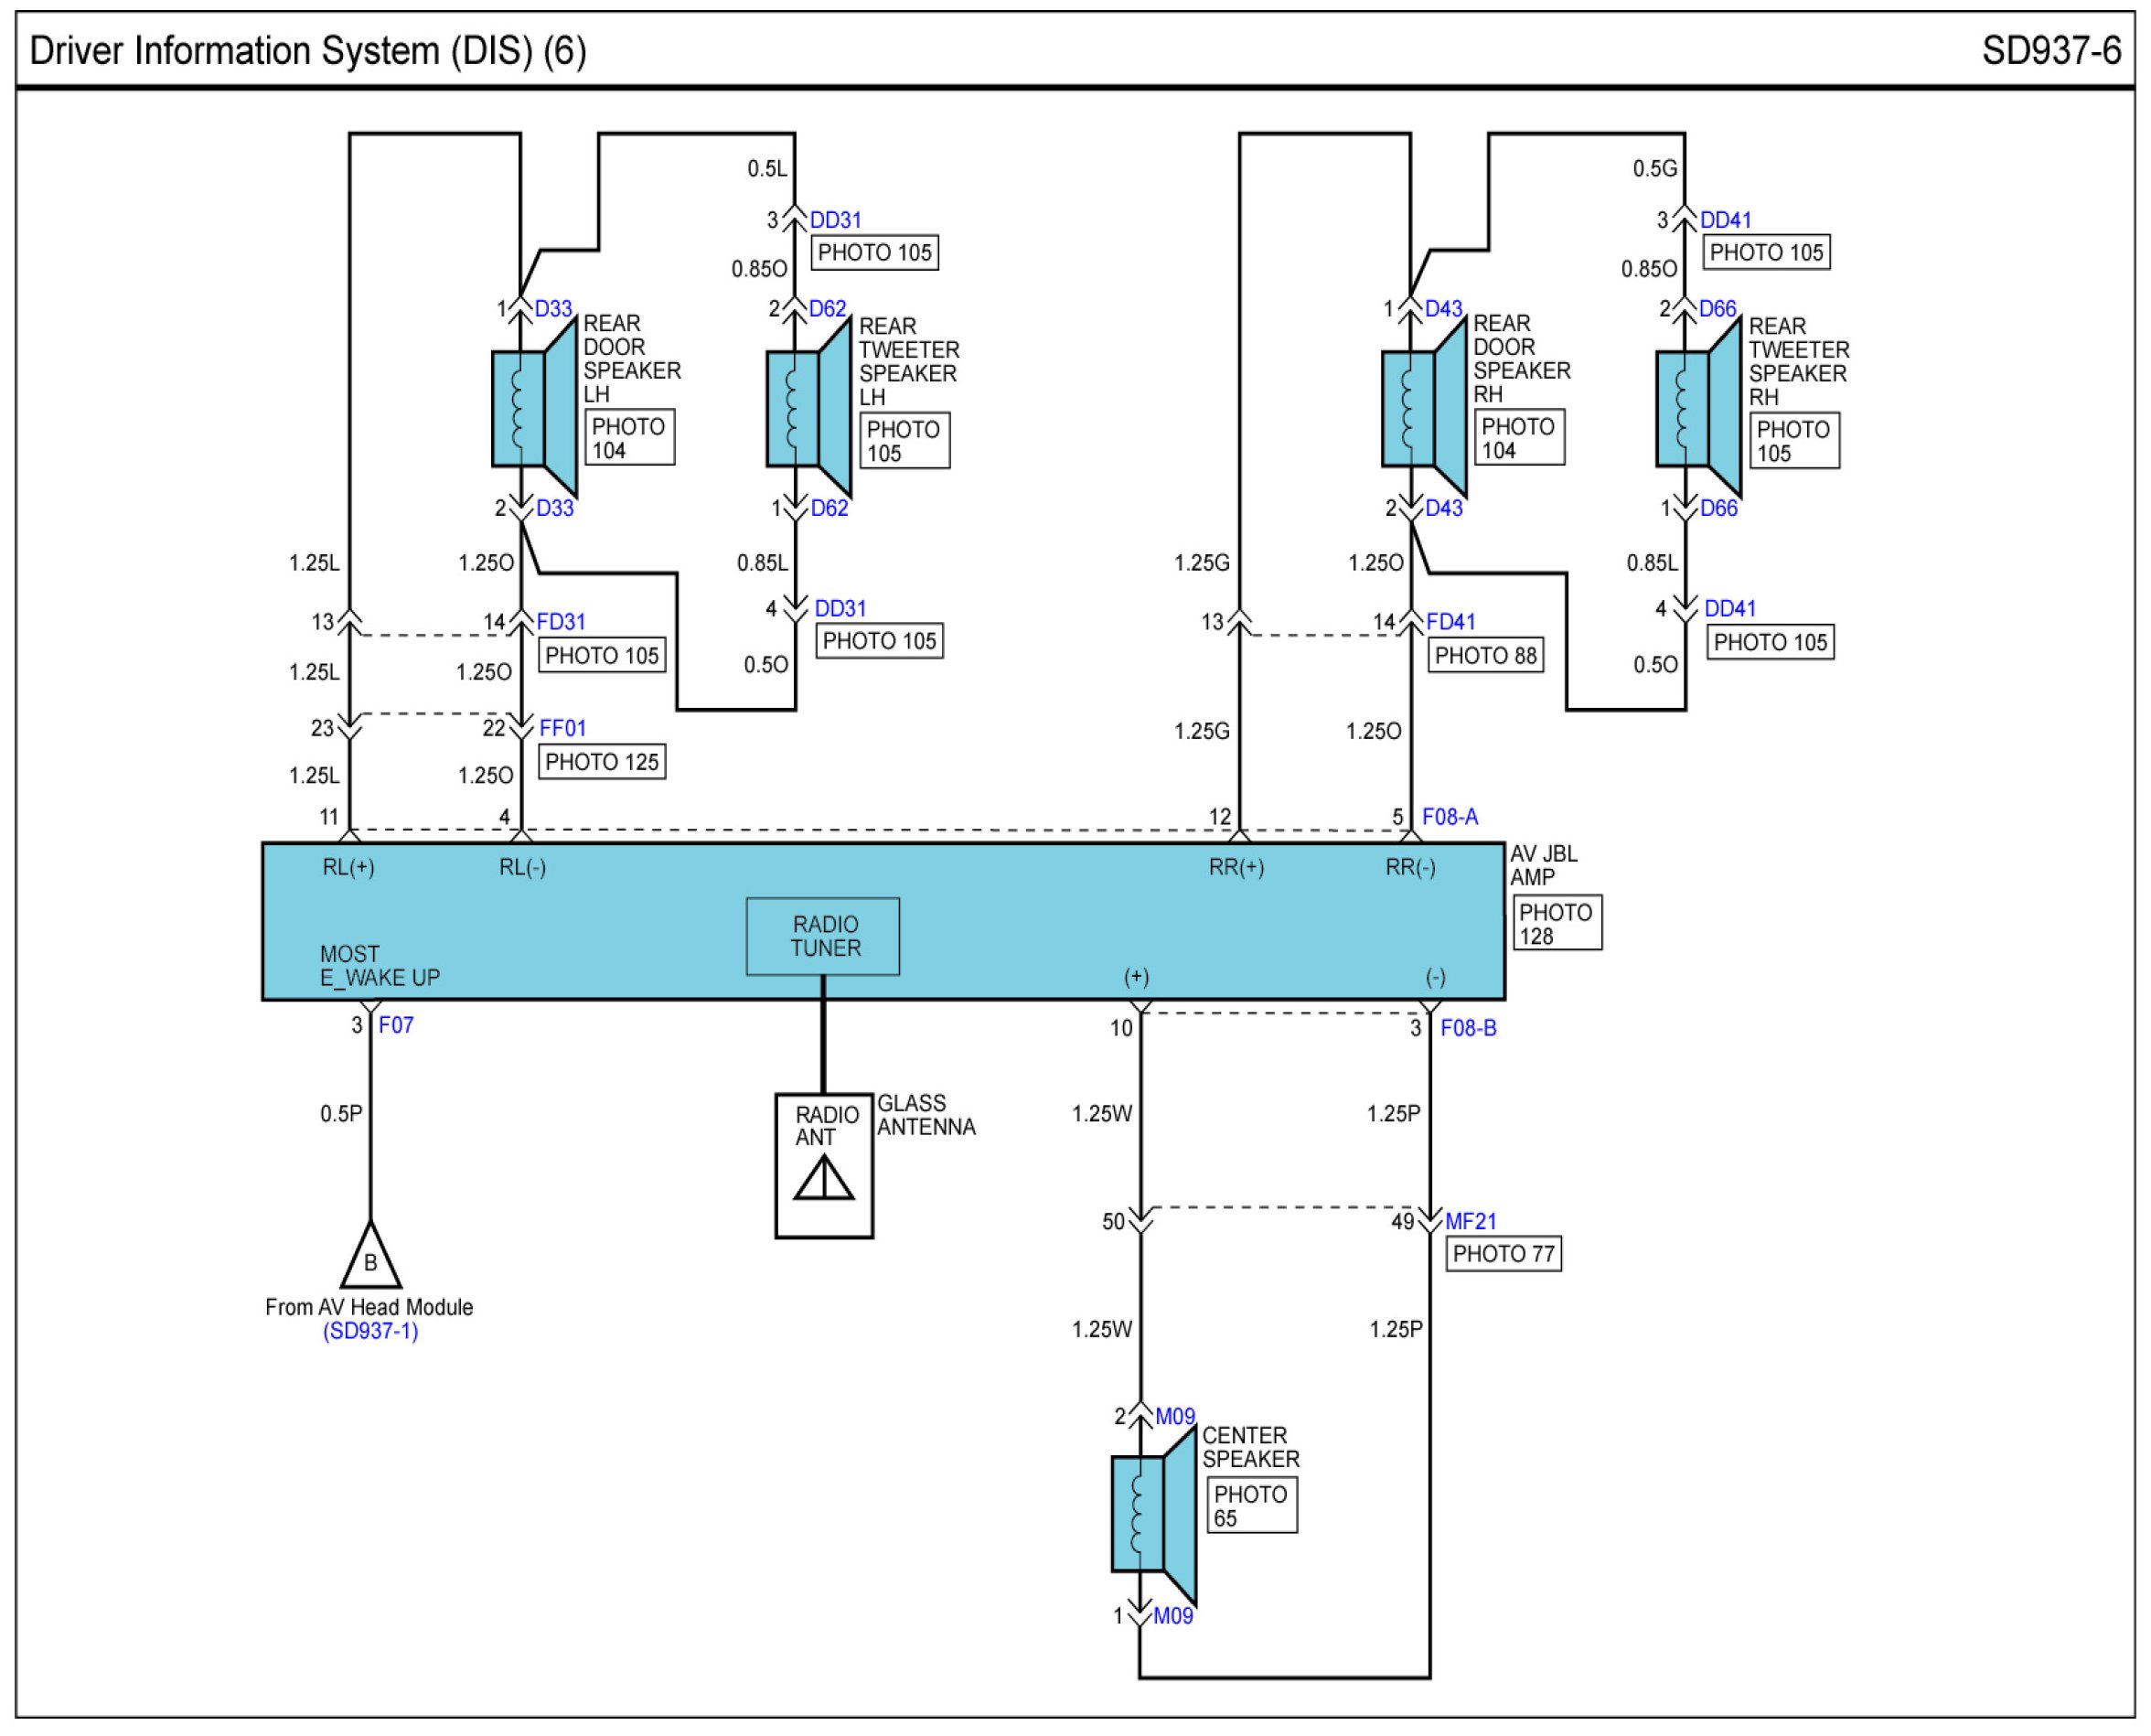Click the FF01 connector label
Image resolution: width=2151 pixels, height=1736 pixels.
pos(562,728)
